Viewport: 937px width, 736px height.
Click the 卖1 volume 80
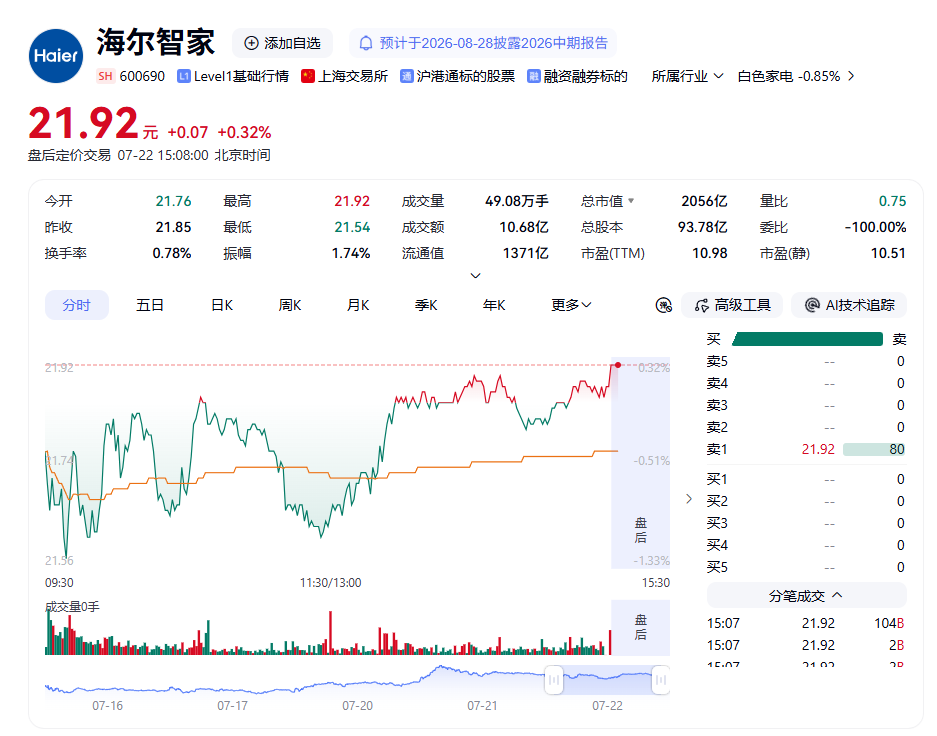tap(896, 449)
